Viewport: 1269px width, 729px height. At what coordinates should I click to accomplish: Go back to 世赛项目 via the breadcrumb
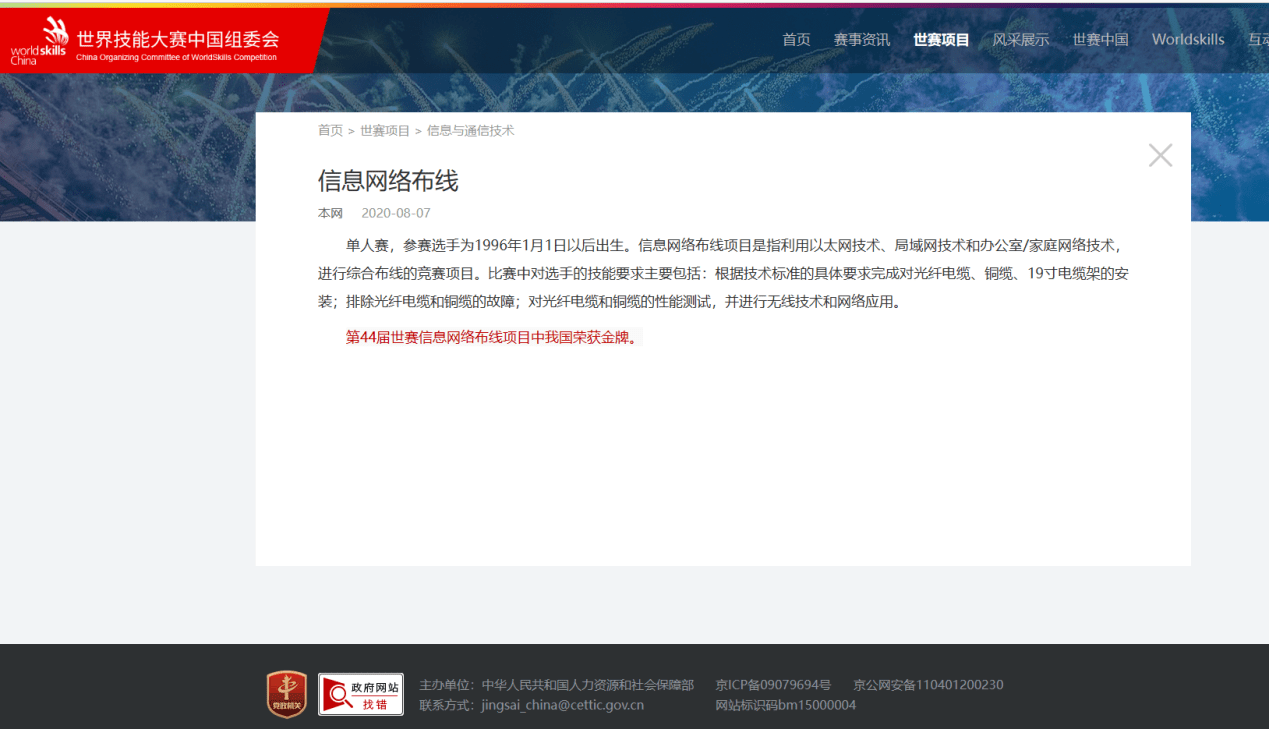click(x=385, y=131)
